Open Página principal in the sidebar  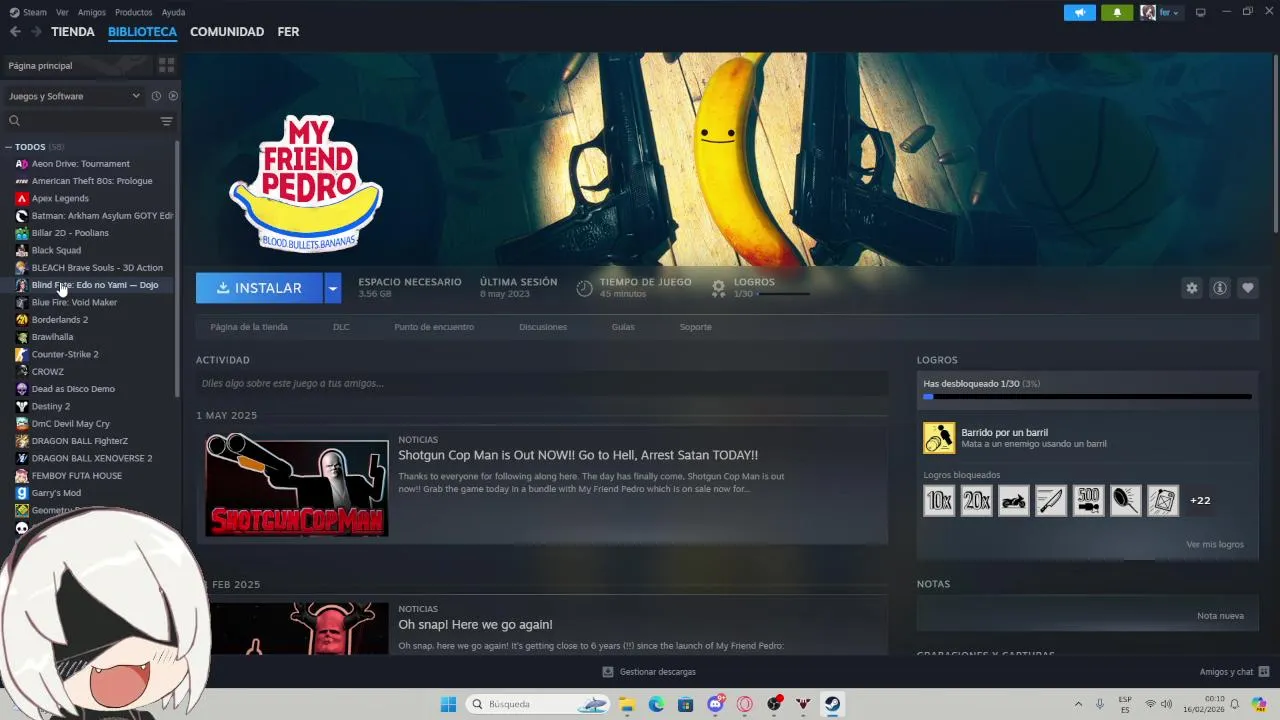pos(78,65)
